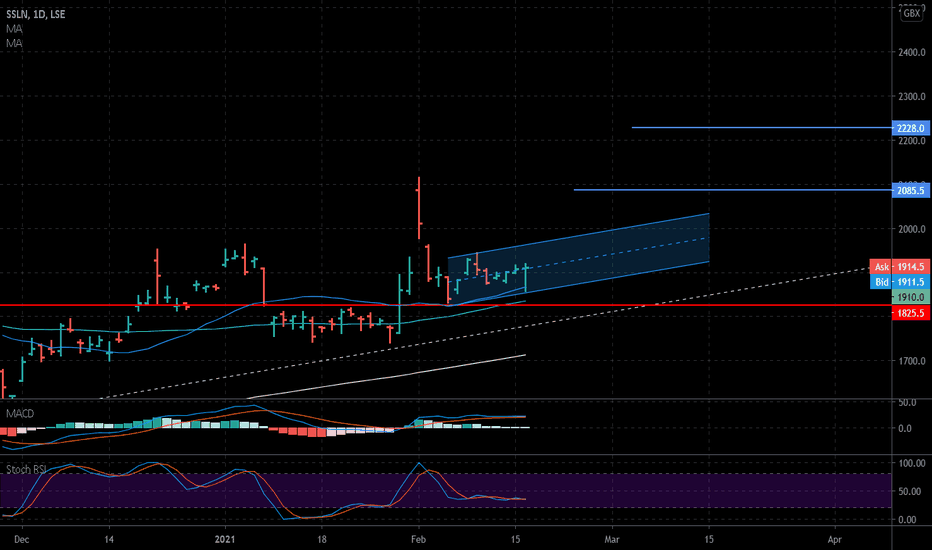Click the Feb date axis label
932x550 pixels.
pyautogui.click(x=418, y=540)
